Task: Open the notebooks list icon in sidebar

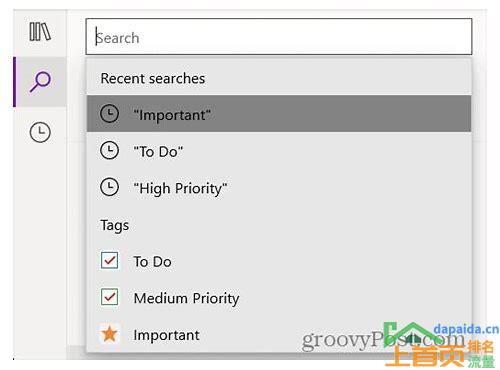Action: pyautogui.click(x=40, y=32)
